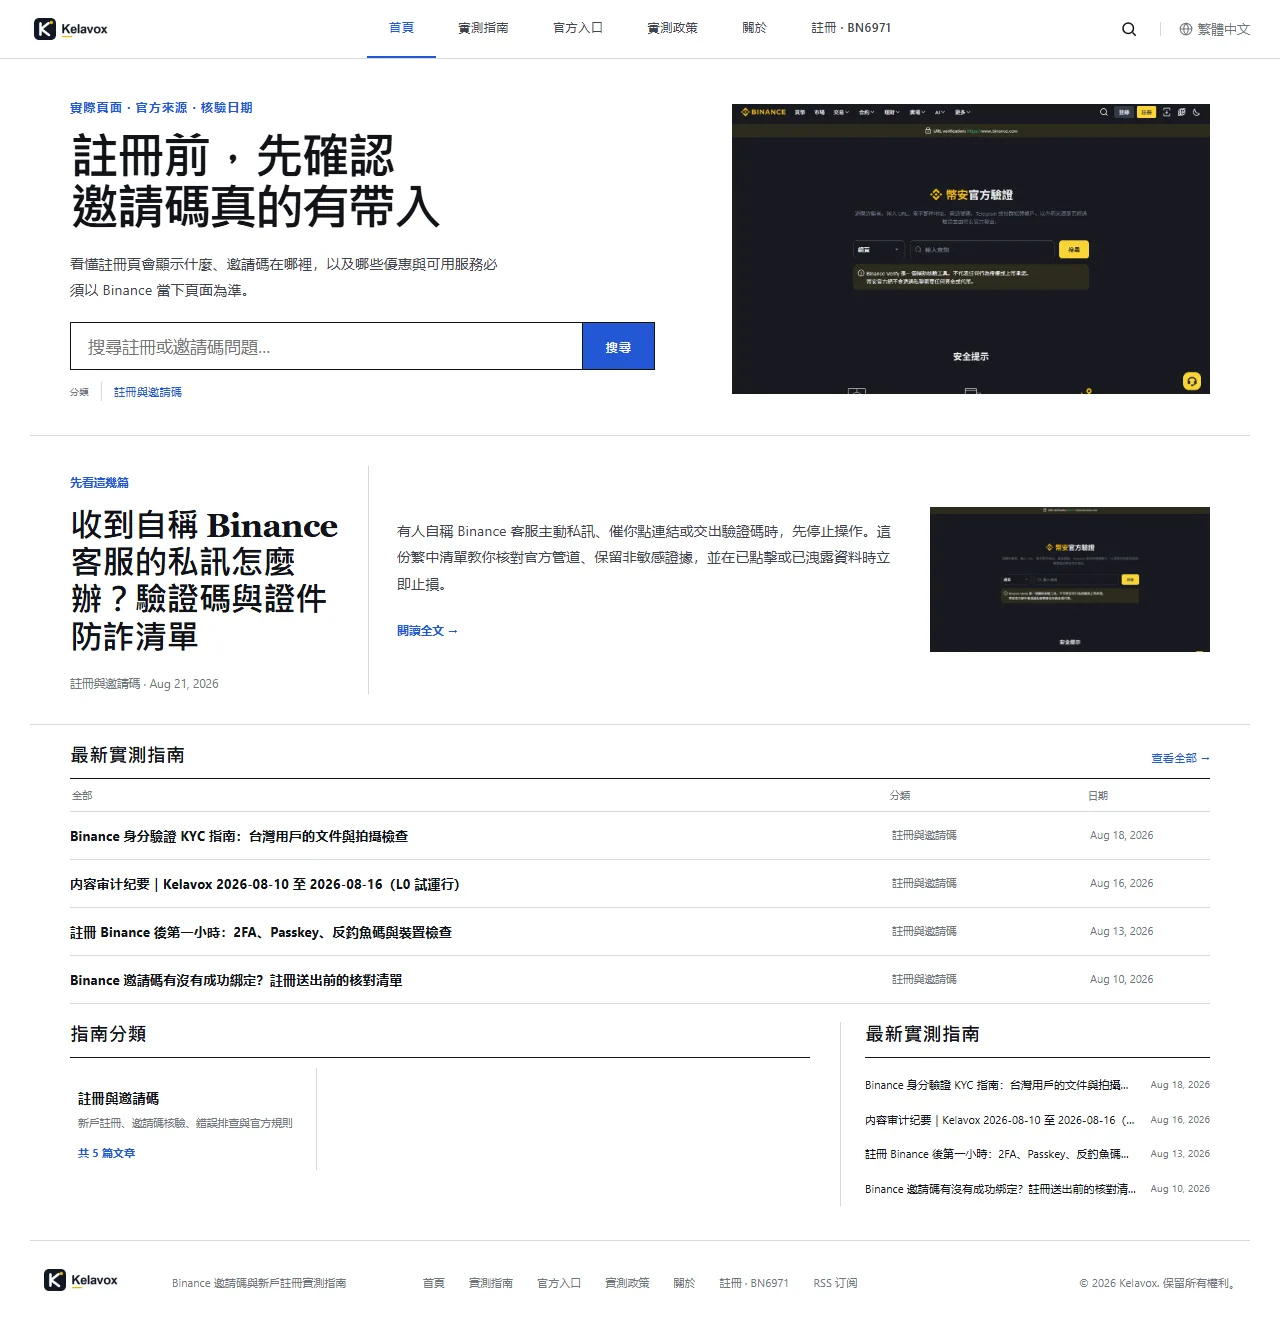
Task: Click the footer RSS 订阅 link
Action: (x=835, y=1283)
